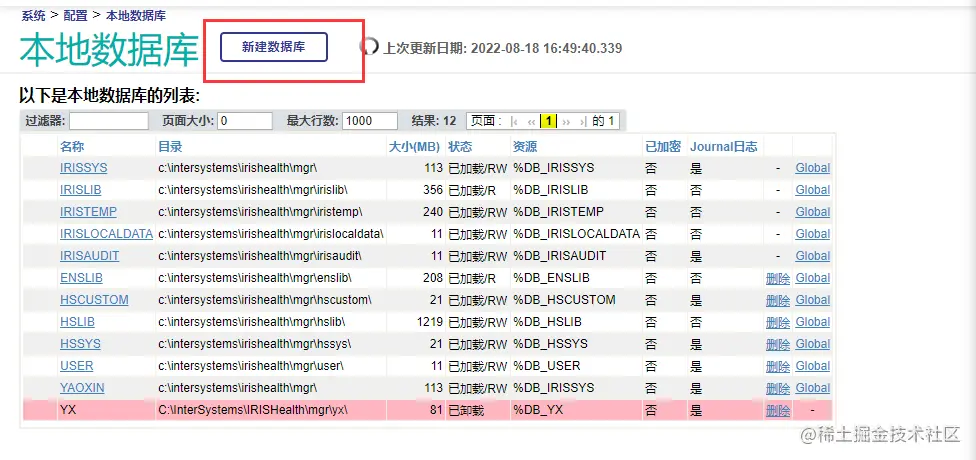Click 删除 for YX row
The image size is (976, 460).
tap(778, 411)
